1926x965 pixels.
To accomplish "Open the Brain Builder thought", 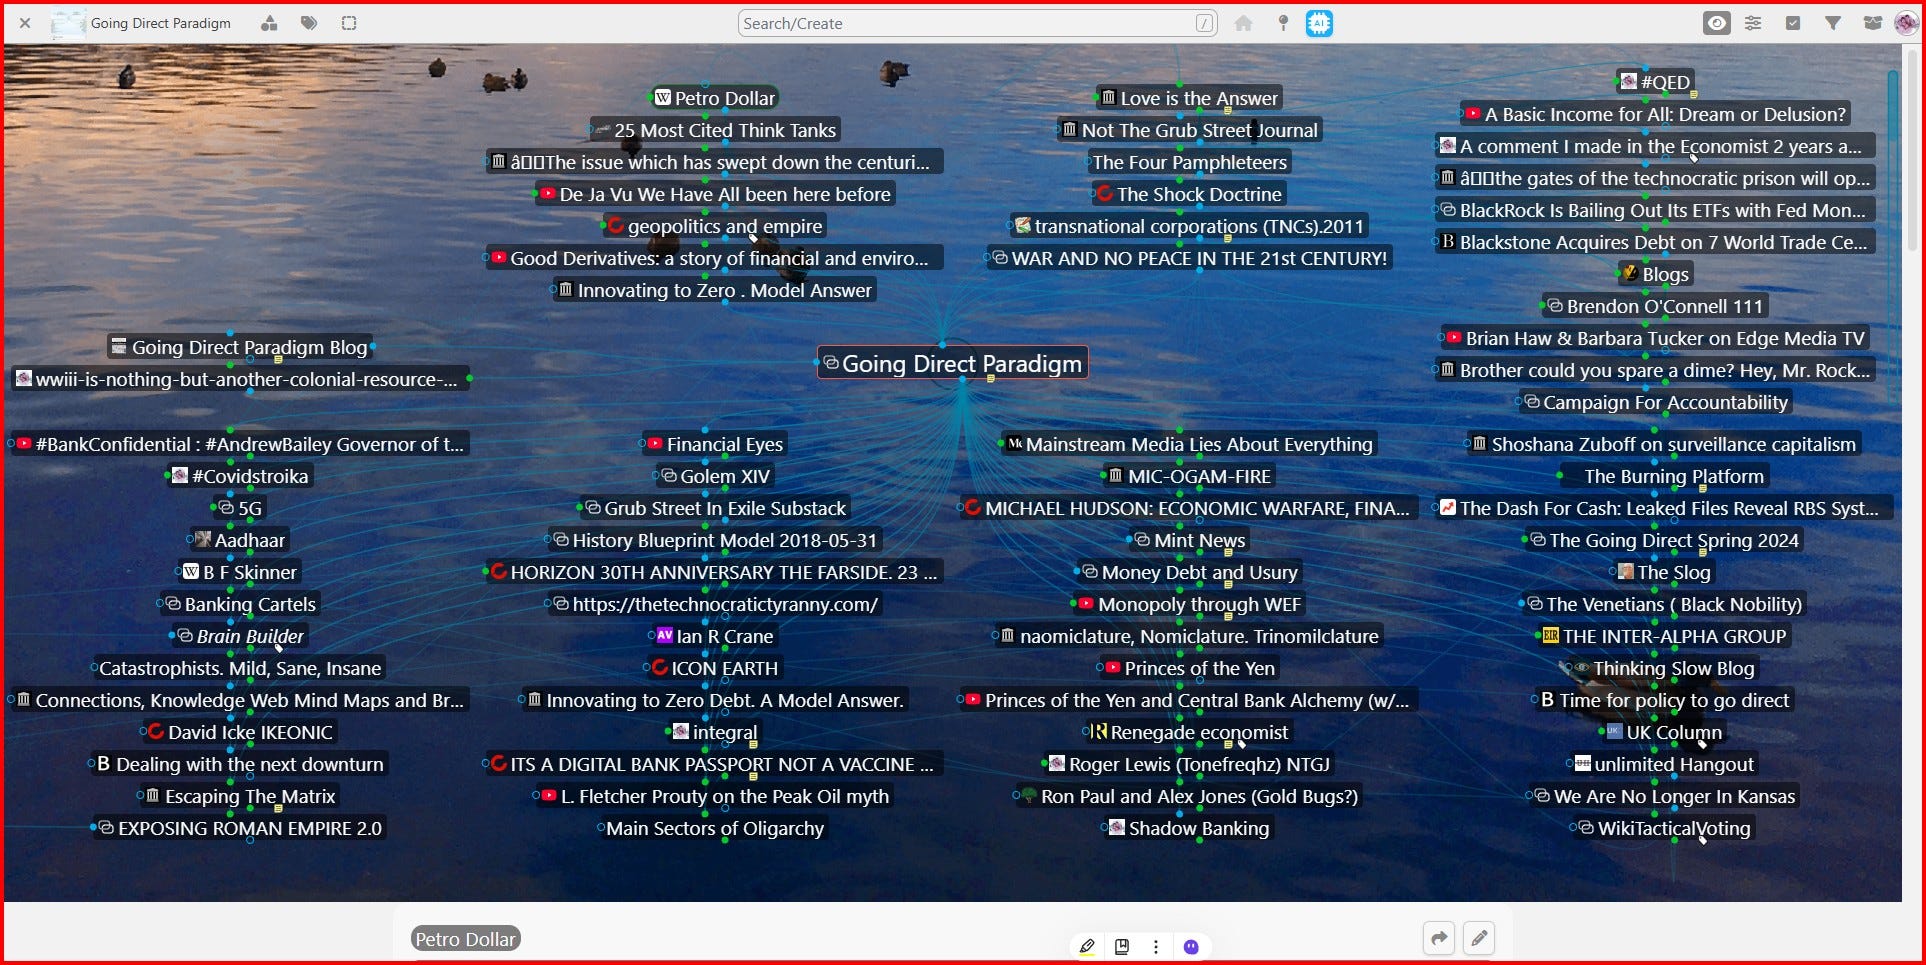I will tap(240, 636).
